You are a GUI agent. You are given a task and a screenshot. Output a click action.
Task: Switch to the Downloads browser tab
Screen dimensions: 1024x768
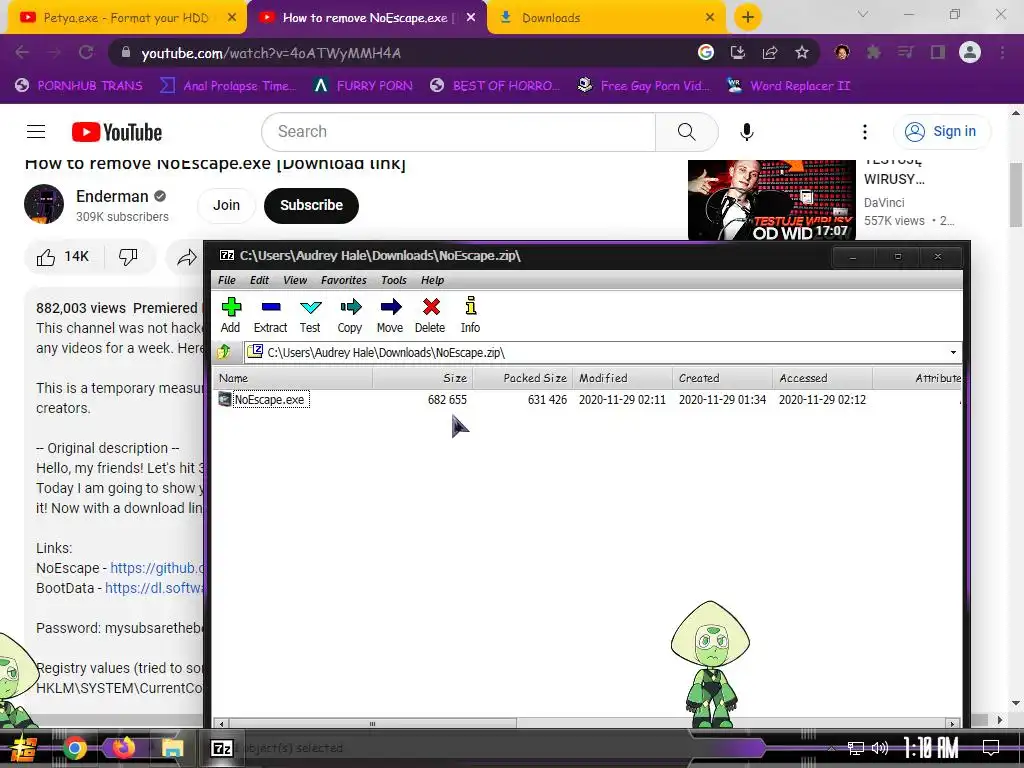(606, 18)
